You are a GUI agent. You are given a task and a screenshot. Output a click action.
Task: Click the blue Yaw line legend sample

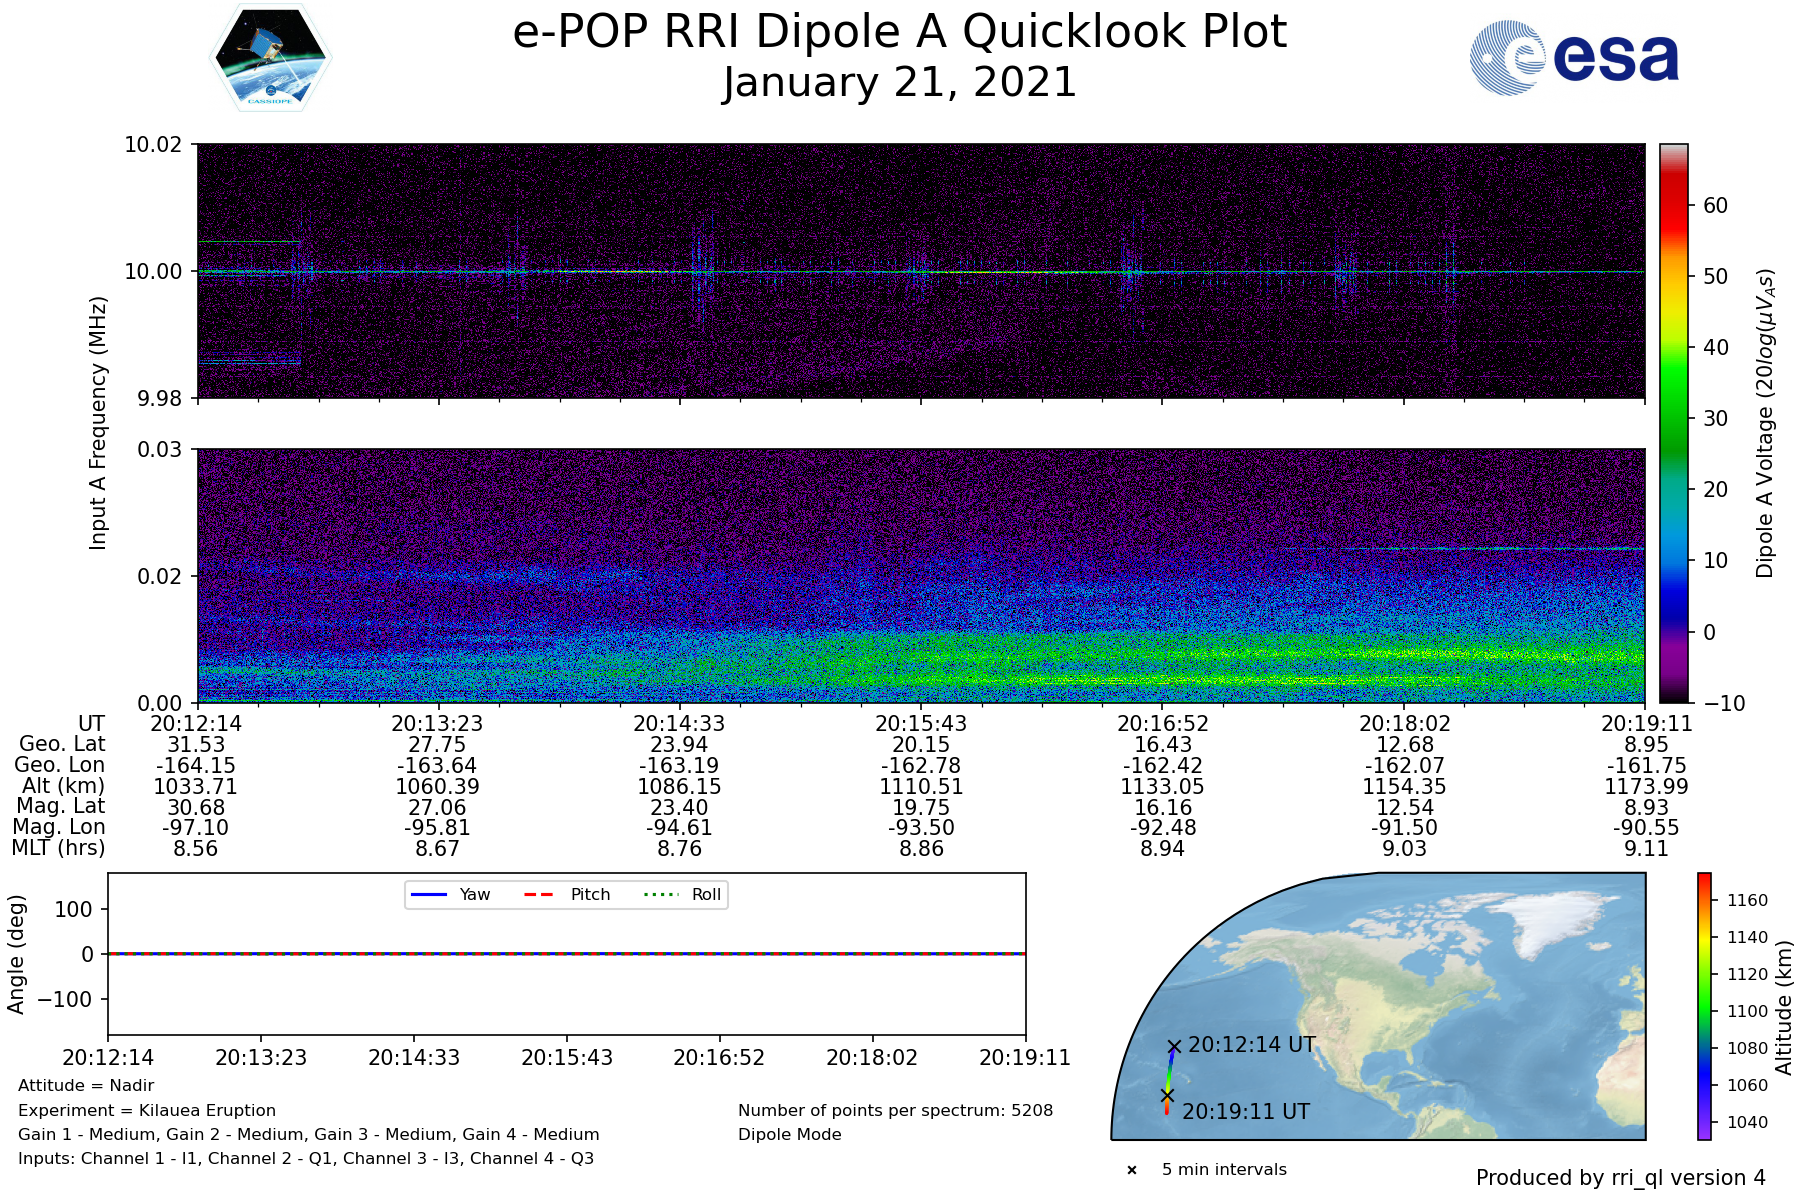coord(428,895)
